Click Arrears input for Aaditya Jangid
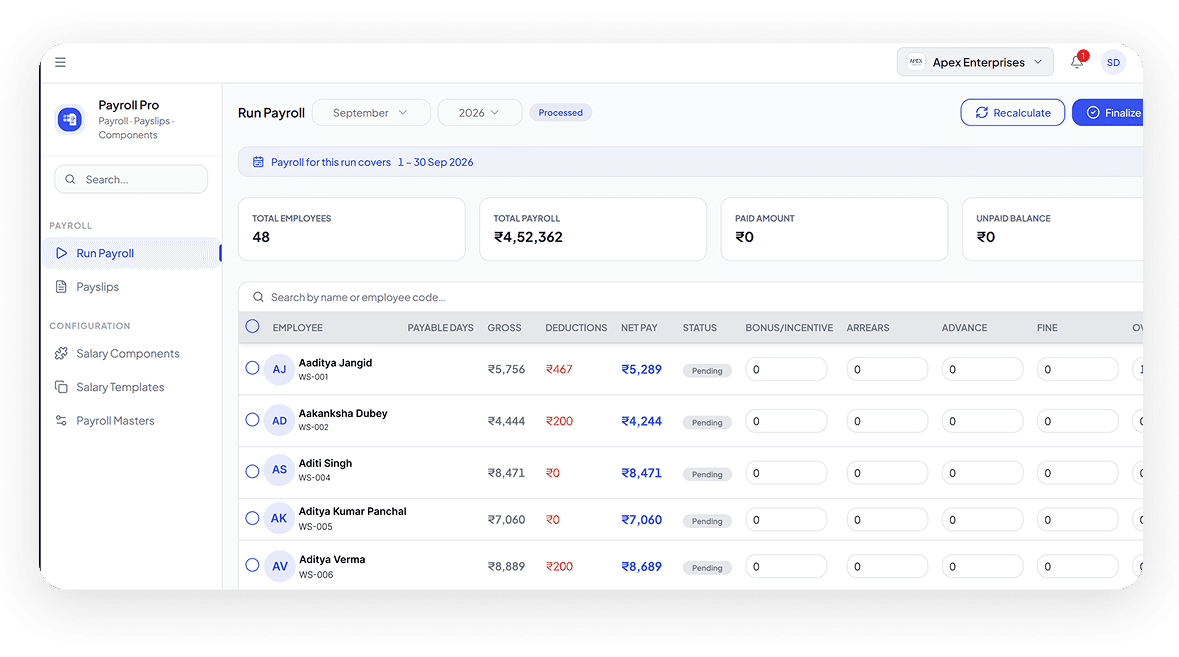1179x657 pixels. pos(887,369)
